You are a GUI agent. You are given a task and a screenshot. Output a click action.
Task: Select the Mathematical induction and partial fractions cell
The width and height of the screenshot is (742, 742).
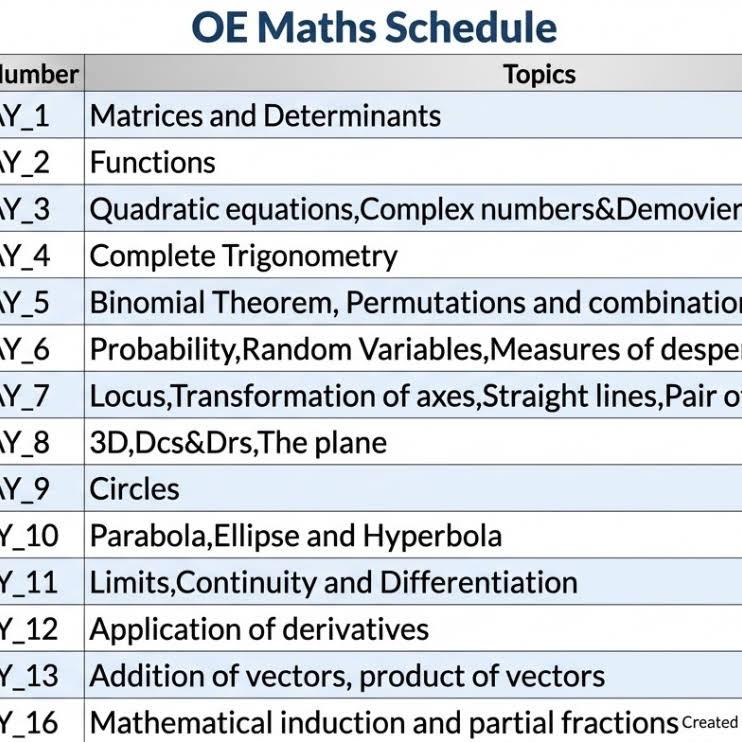(384, 722)
